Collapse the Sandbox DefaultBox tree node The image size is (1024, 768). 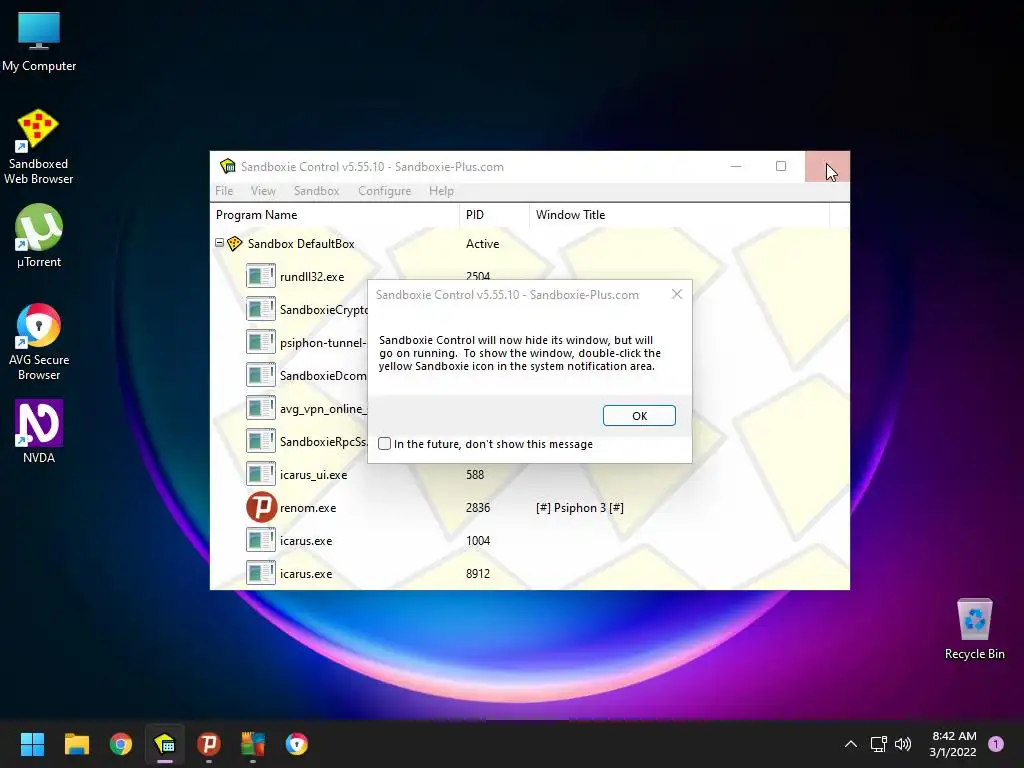point(219,243)
